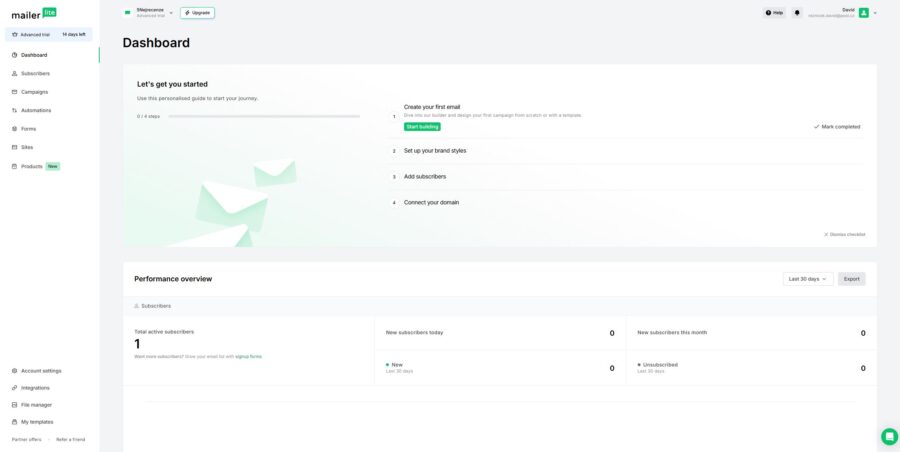The height and width of the screenshot is (452, 900).
Task: Open the Last 30 days dropdown
Action: pos(808,279)
